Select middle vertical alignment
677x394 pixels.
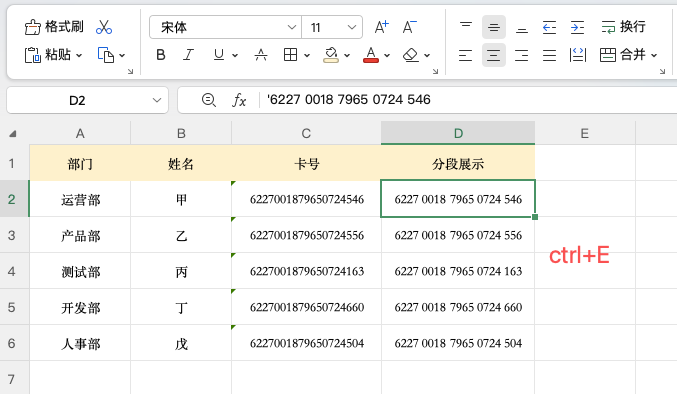[494, 27]
